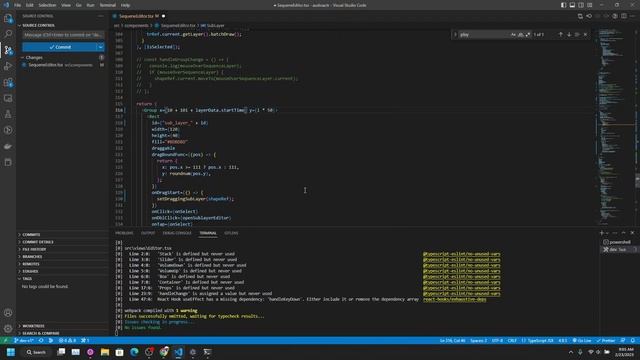Open the Terminal menu

108,5
